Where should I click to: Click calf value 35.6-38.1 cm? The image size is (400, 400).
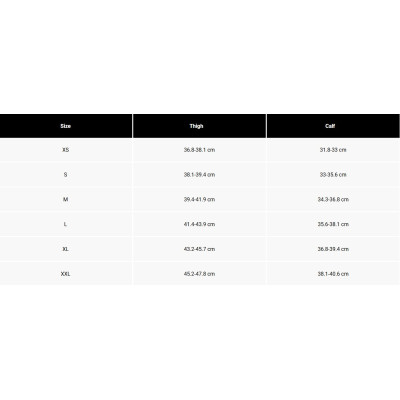pos(333,224)
